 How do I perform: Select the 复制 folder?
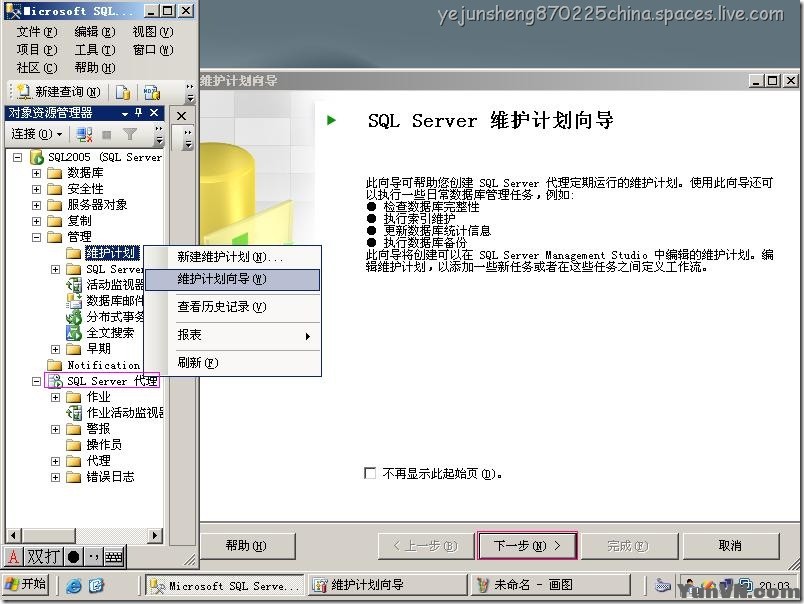pos(69,220)
